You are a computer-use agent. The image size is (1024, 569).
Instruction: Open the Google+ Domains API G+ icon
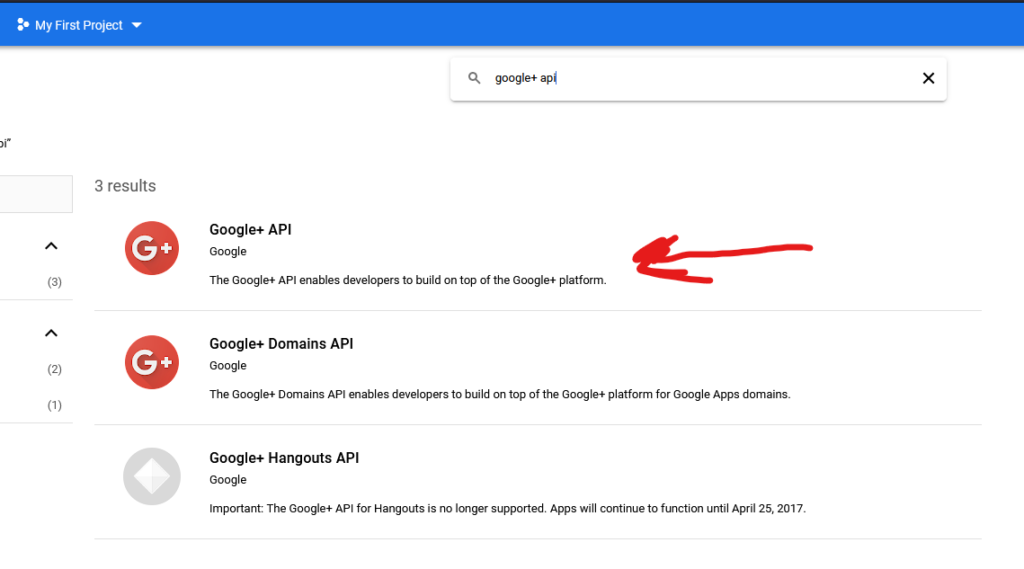click(152, 363)
